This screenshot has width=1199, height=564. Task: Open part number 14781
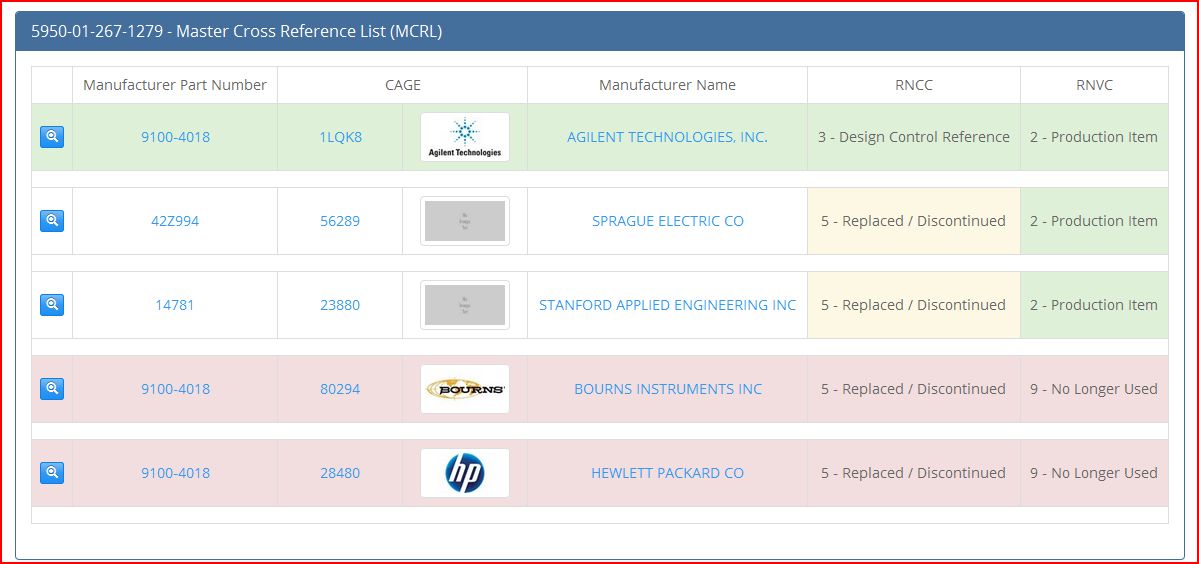175,306
